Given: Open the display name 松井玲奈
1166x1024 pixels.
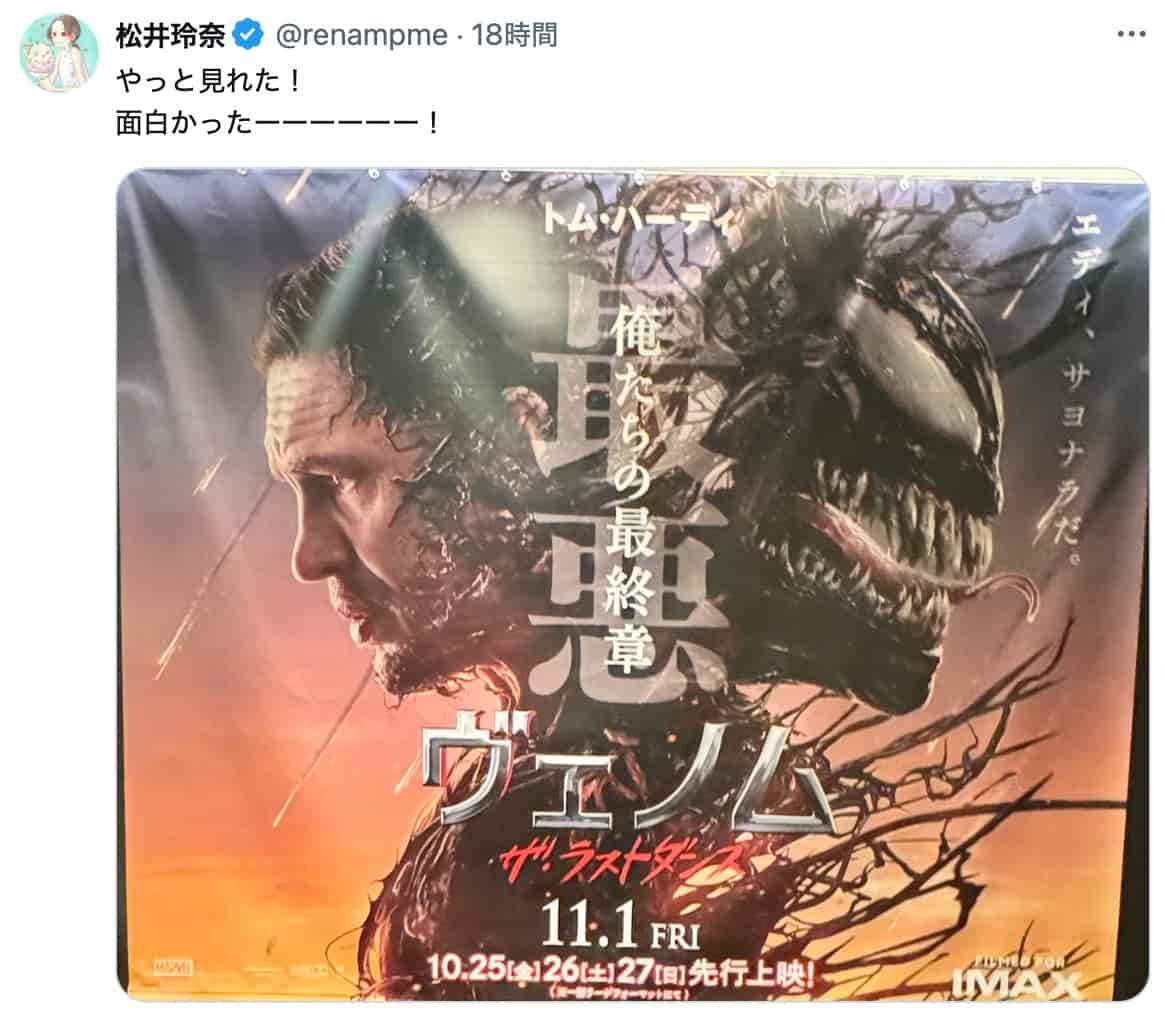Looking at the screenshot, I should click(x=171, y=36).
